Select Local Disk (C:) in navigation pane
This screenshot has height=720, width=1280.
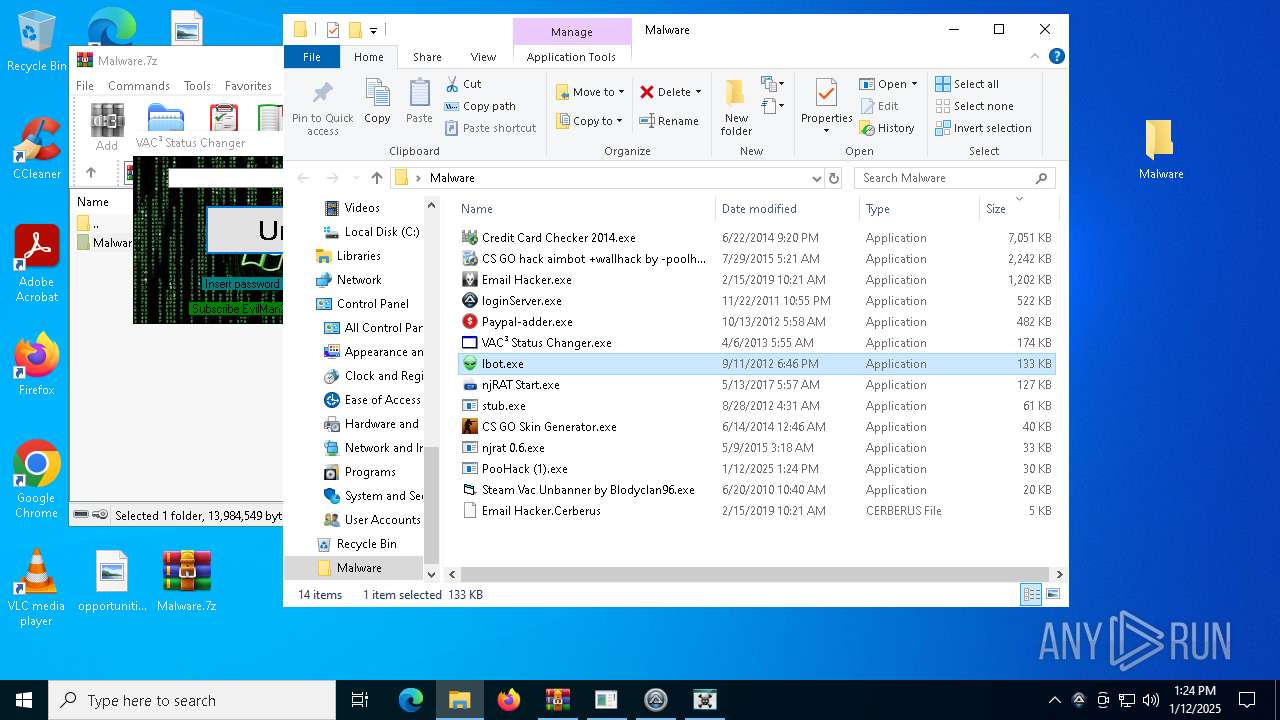[x=371, y=232]
